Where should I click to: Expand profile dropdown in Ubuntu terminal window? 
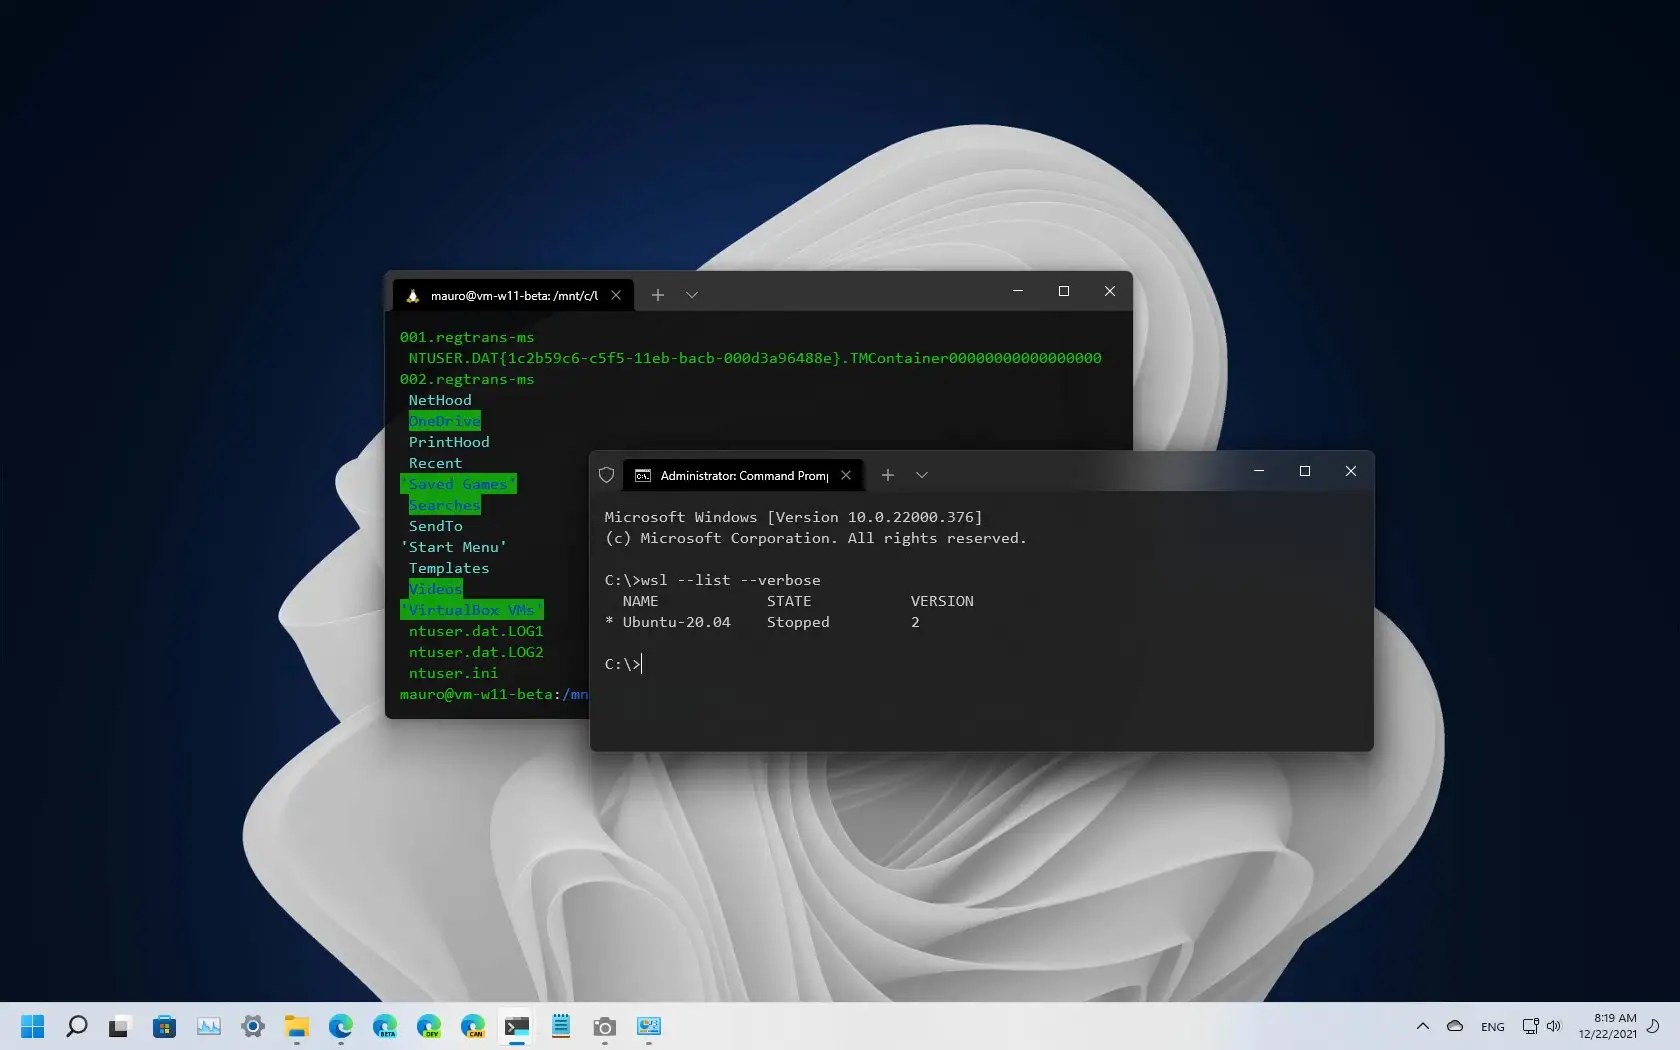(692, 295)
